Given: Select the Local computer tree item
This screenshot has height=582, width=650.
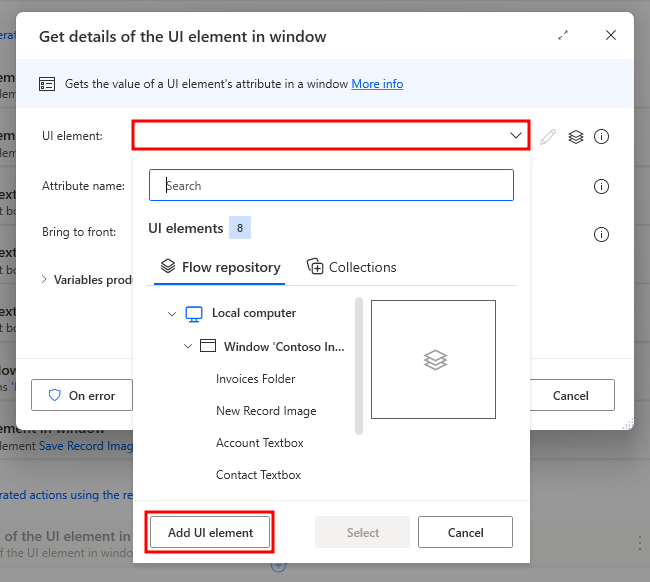Looking at the screenshot, I should 254,313.
